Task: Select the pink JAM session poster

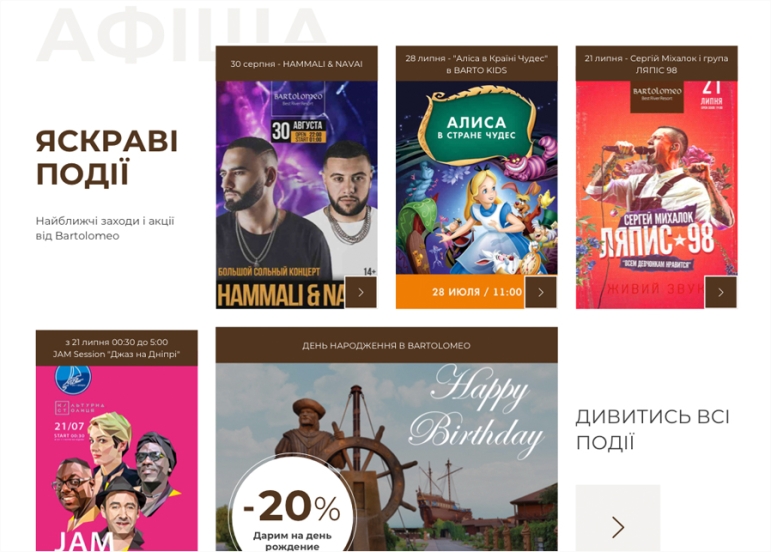Action: pos(117,458)
